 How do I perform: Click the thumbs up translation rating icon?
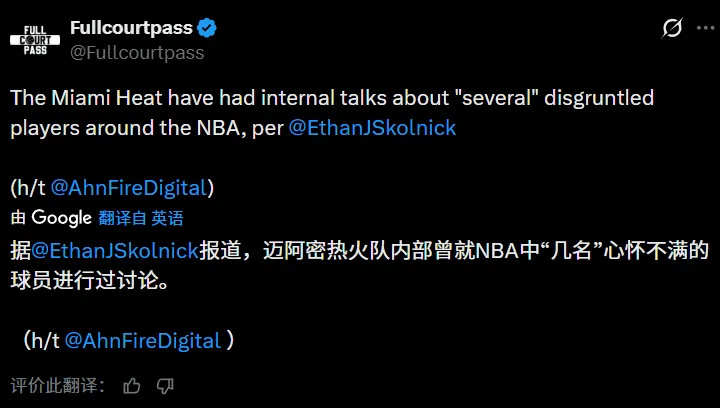click(x=132, y=385)
